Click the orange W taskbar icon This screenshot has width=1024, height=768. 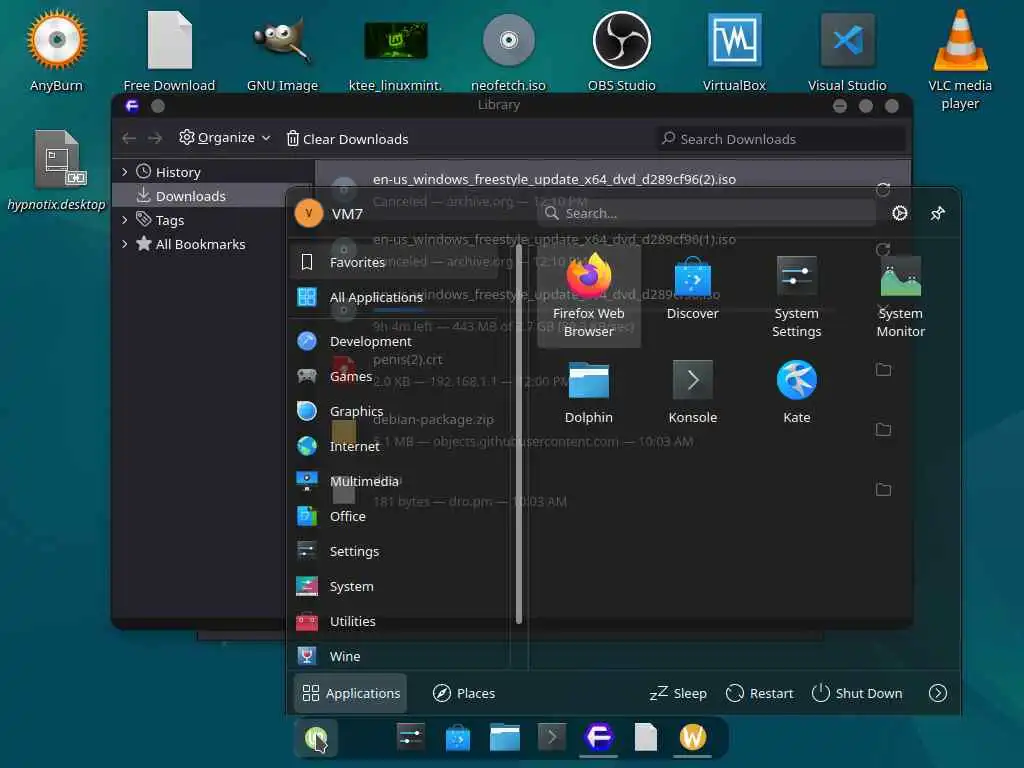click(x=693, y=737)
